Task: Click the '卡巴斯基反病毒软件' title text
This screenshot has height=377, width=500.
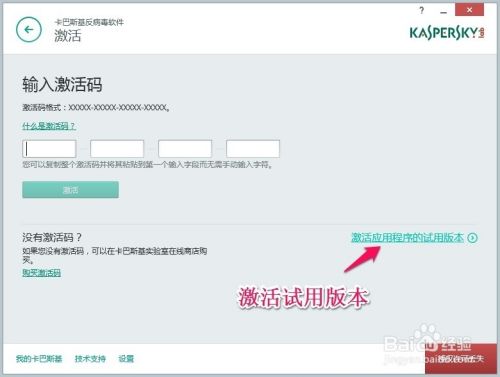Action: (89, 22)
